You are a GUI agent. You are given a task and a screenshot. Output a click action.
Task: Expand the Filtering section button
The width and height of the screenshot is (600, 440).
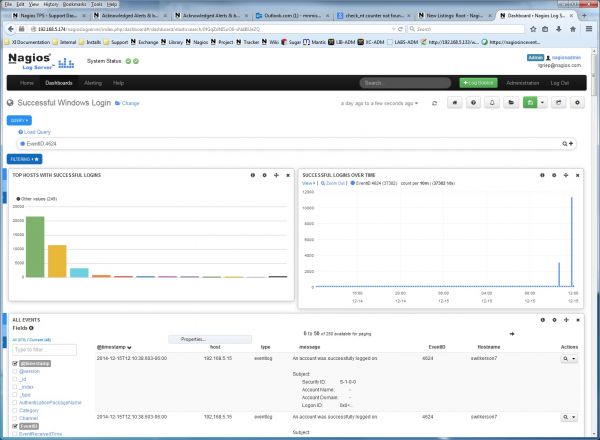pyautogui.click(x=25, y=158)
